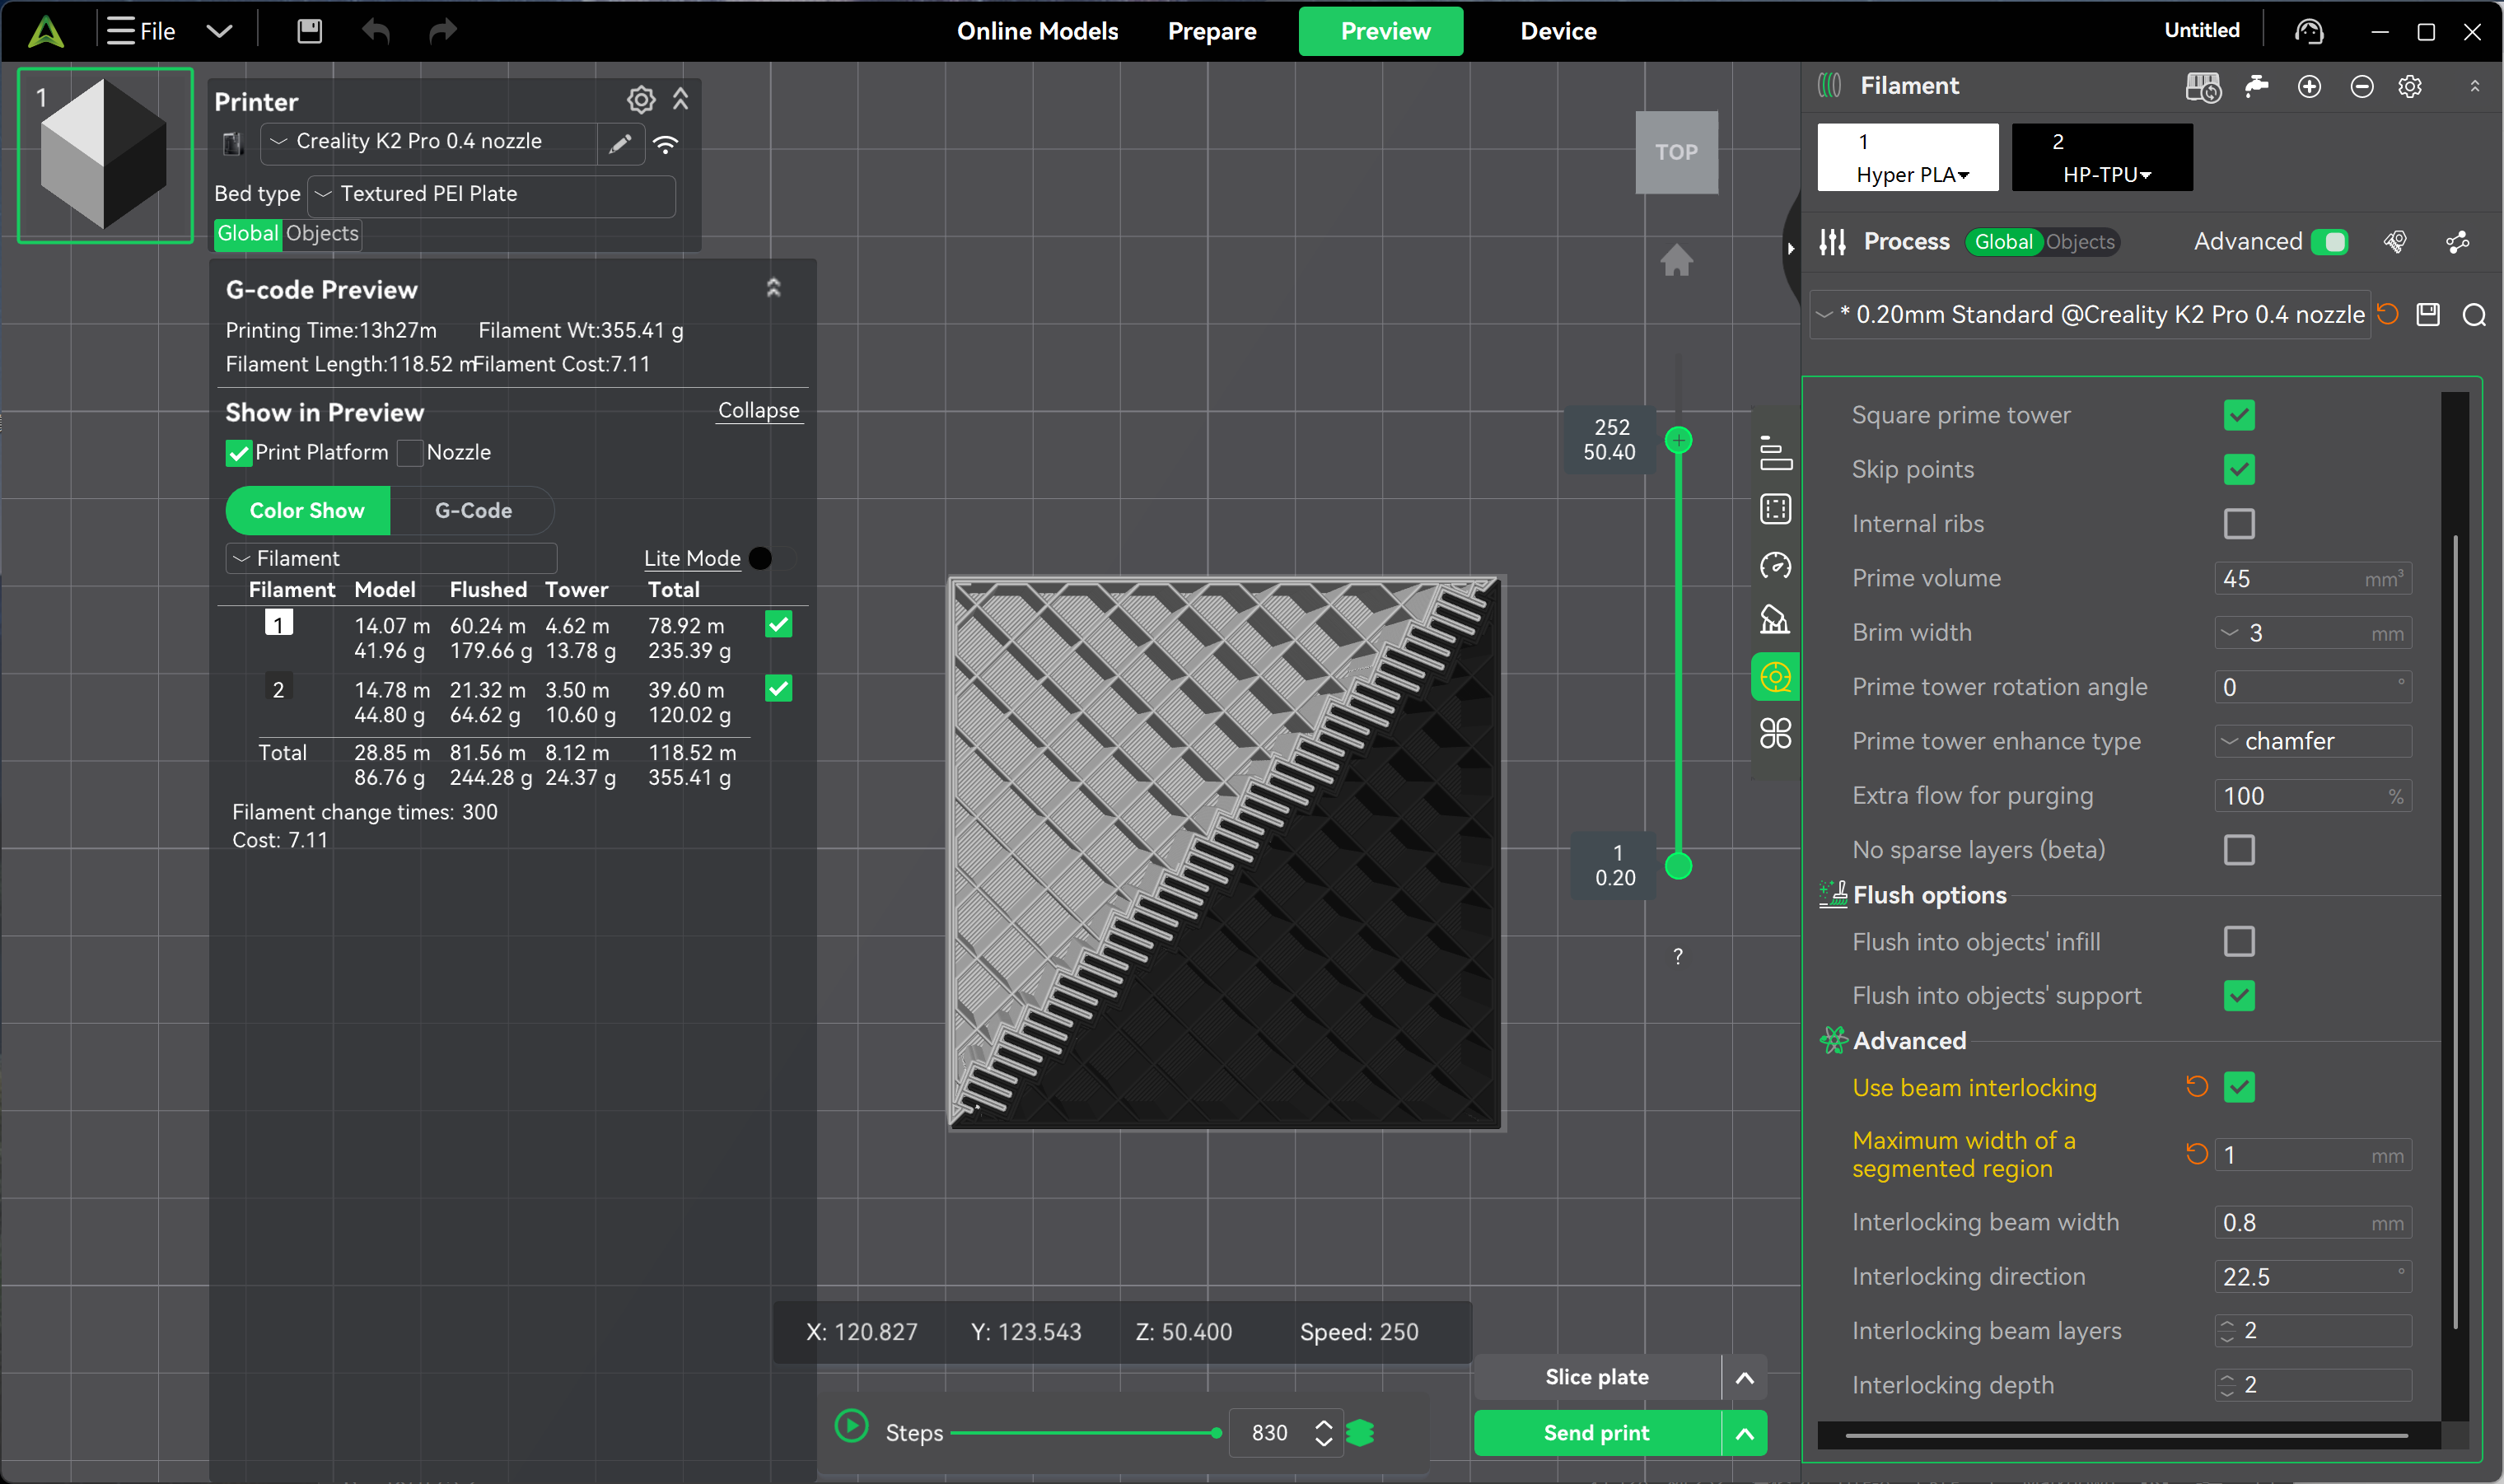This screenshot has width=2504, height=1484.
Task: Enable No sparse layers (beta)
Action: 2239,850
